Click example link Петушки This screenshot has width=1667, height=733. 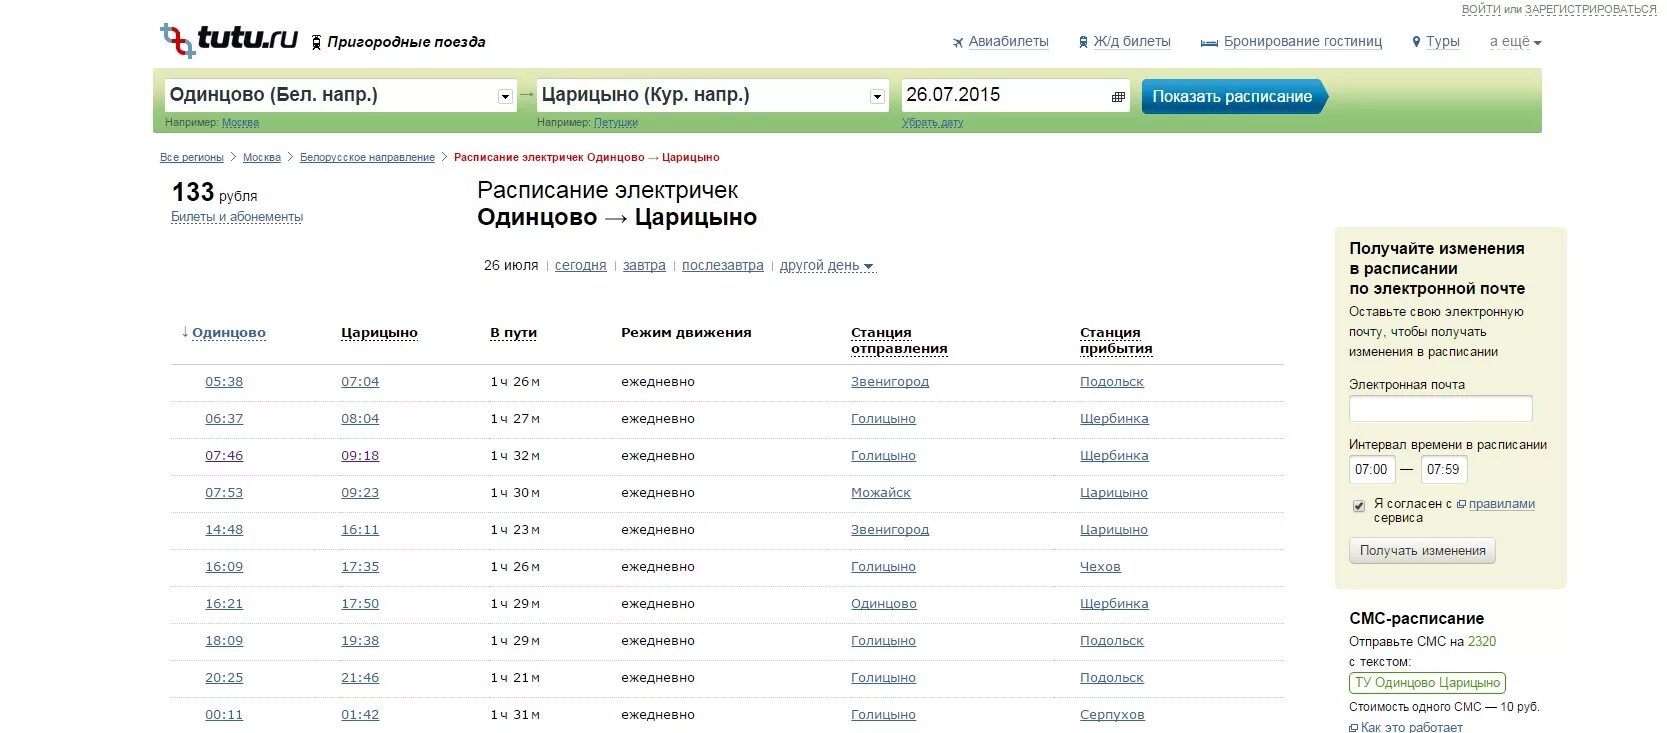click(616, 123)
